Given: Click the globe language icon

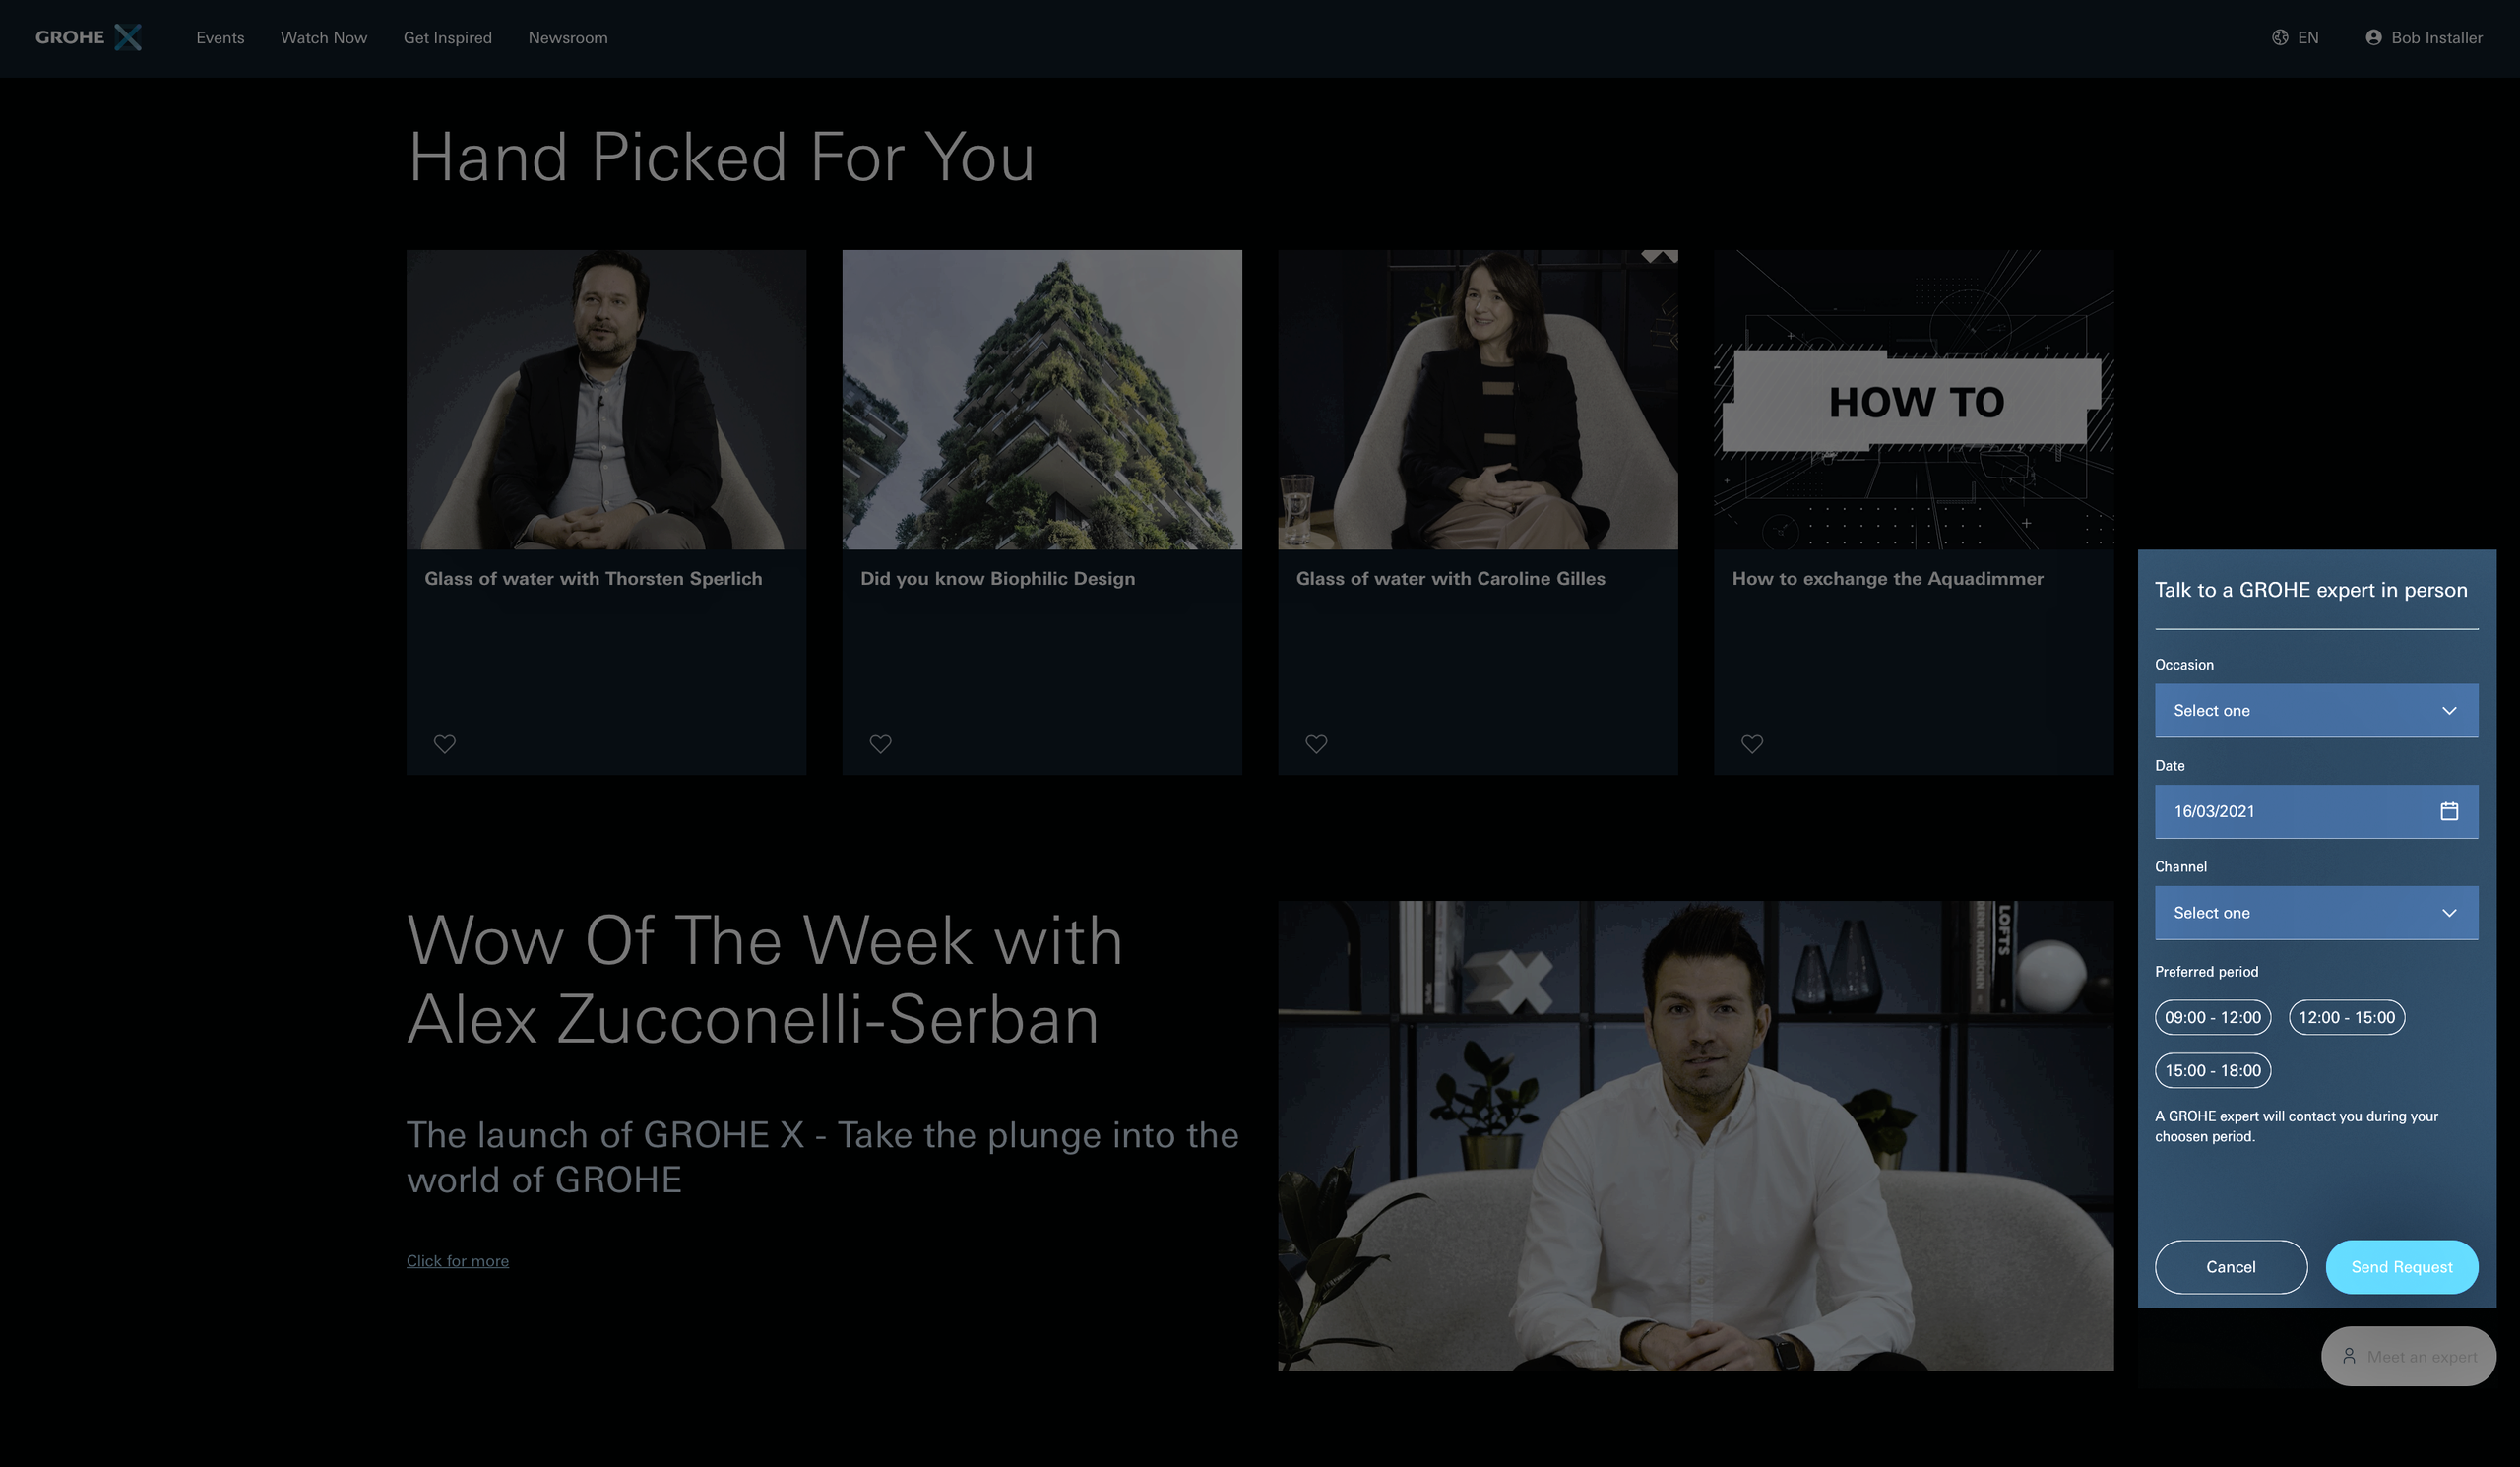Looking at the screenshot, I should click(x=2280, y=37).
